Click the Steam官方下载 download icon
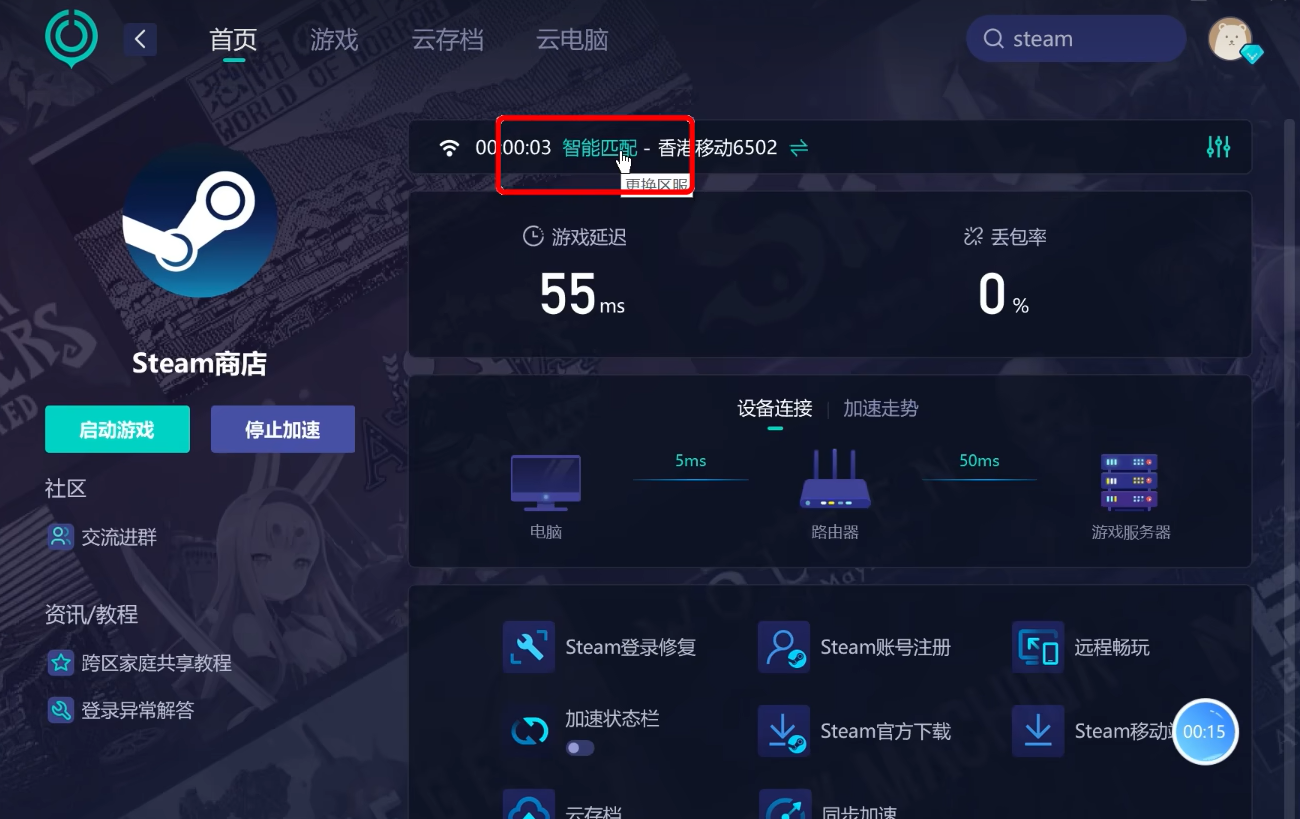The image size is (1300, 819). point(783,731)
